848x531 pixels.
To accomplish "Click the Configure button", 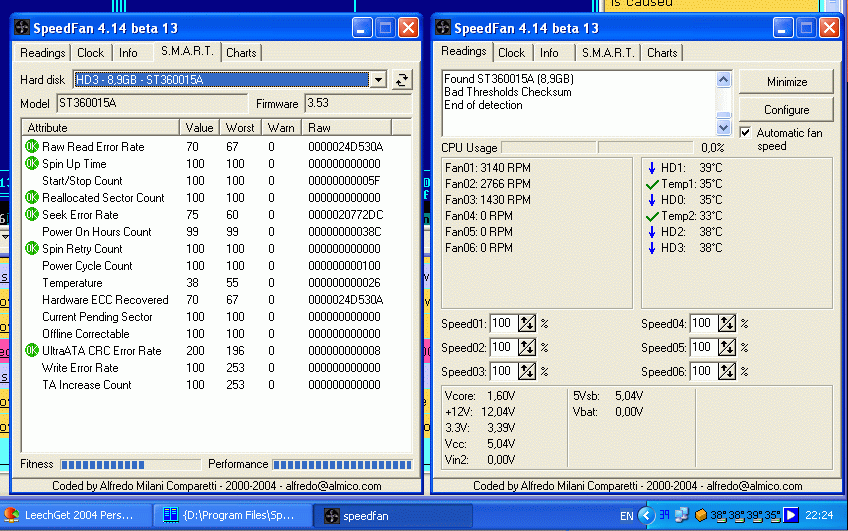I will (x=786, y=110).
